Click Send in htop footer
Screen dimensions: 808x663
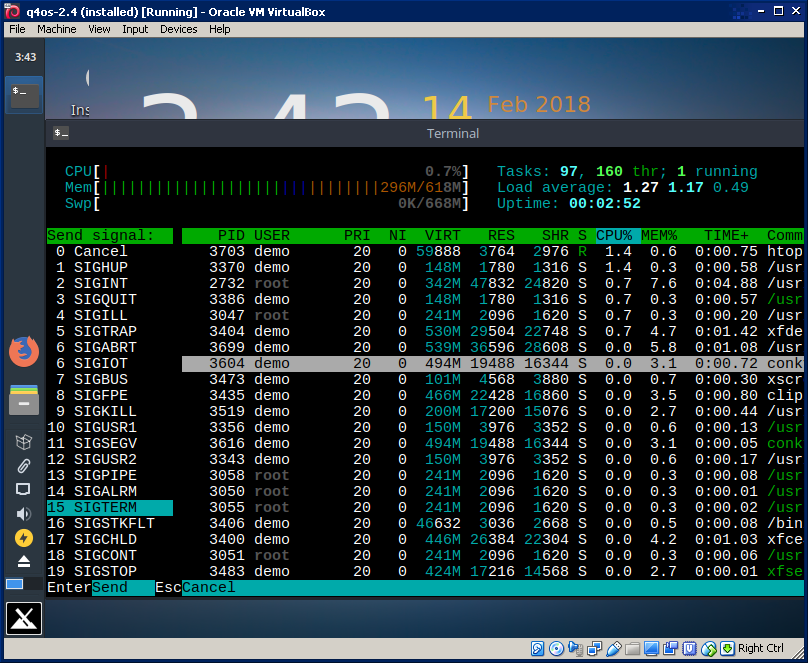tap(110, 588)
